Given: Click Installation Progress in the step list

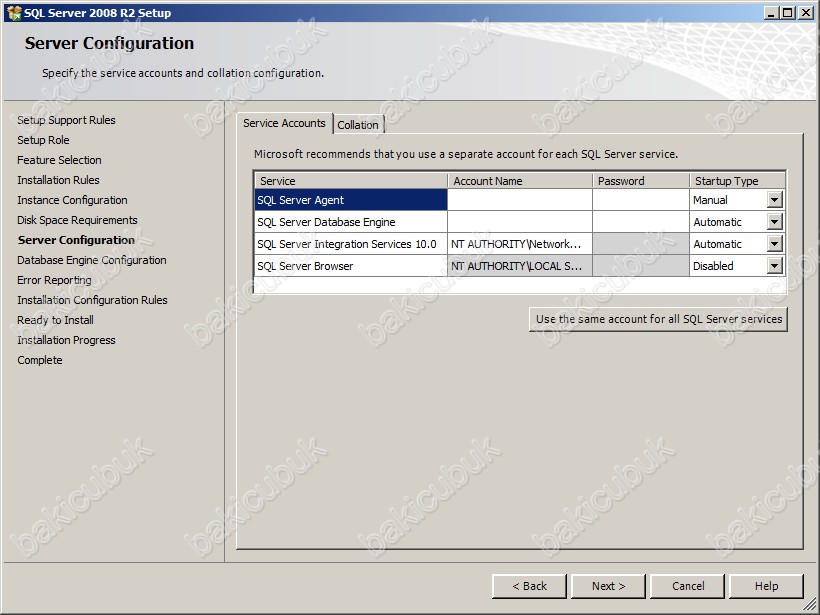Looking at the screenshot, I should 66,340.
